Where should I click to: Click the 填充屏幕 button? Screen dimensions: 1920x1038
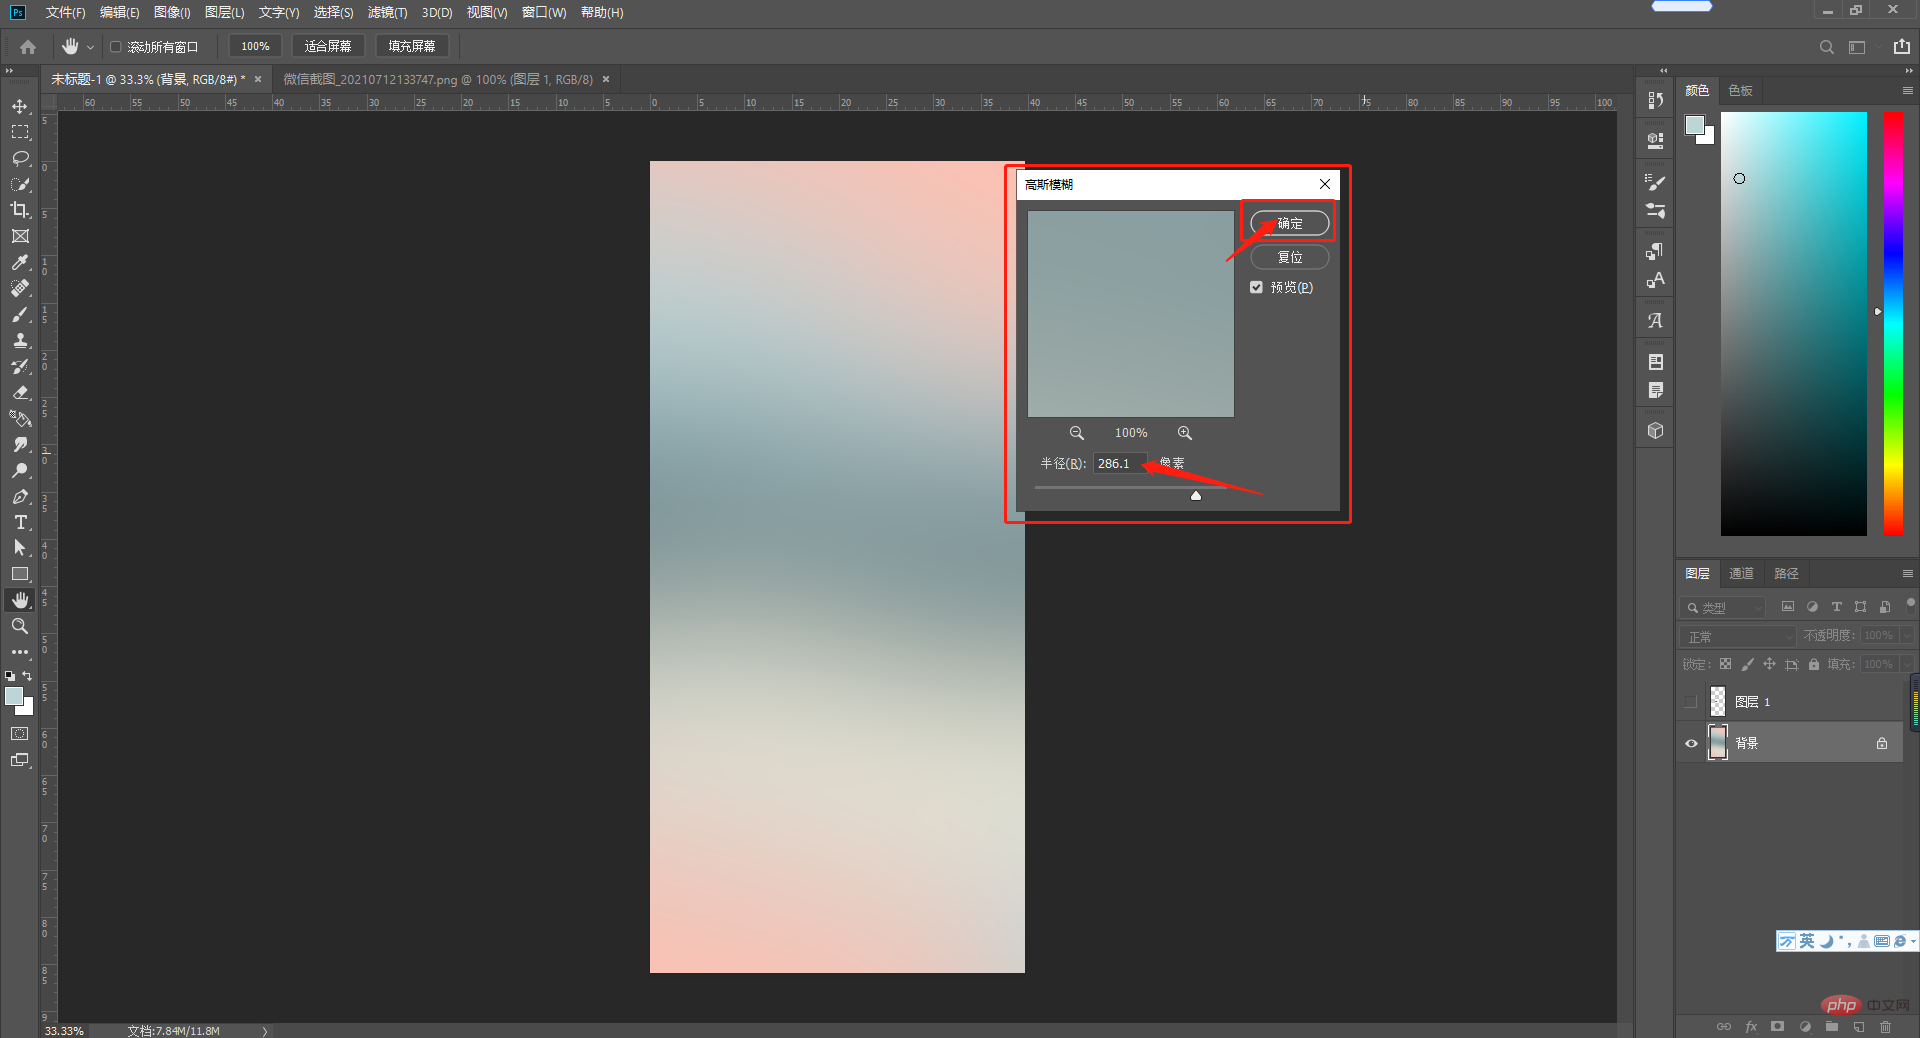coord(412,47)
